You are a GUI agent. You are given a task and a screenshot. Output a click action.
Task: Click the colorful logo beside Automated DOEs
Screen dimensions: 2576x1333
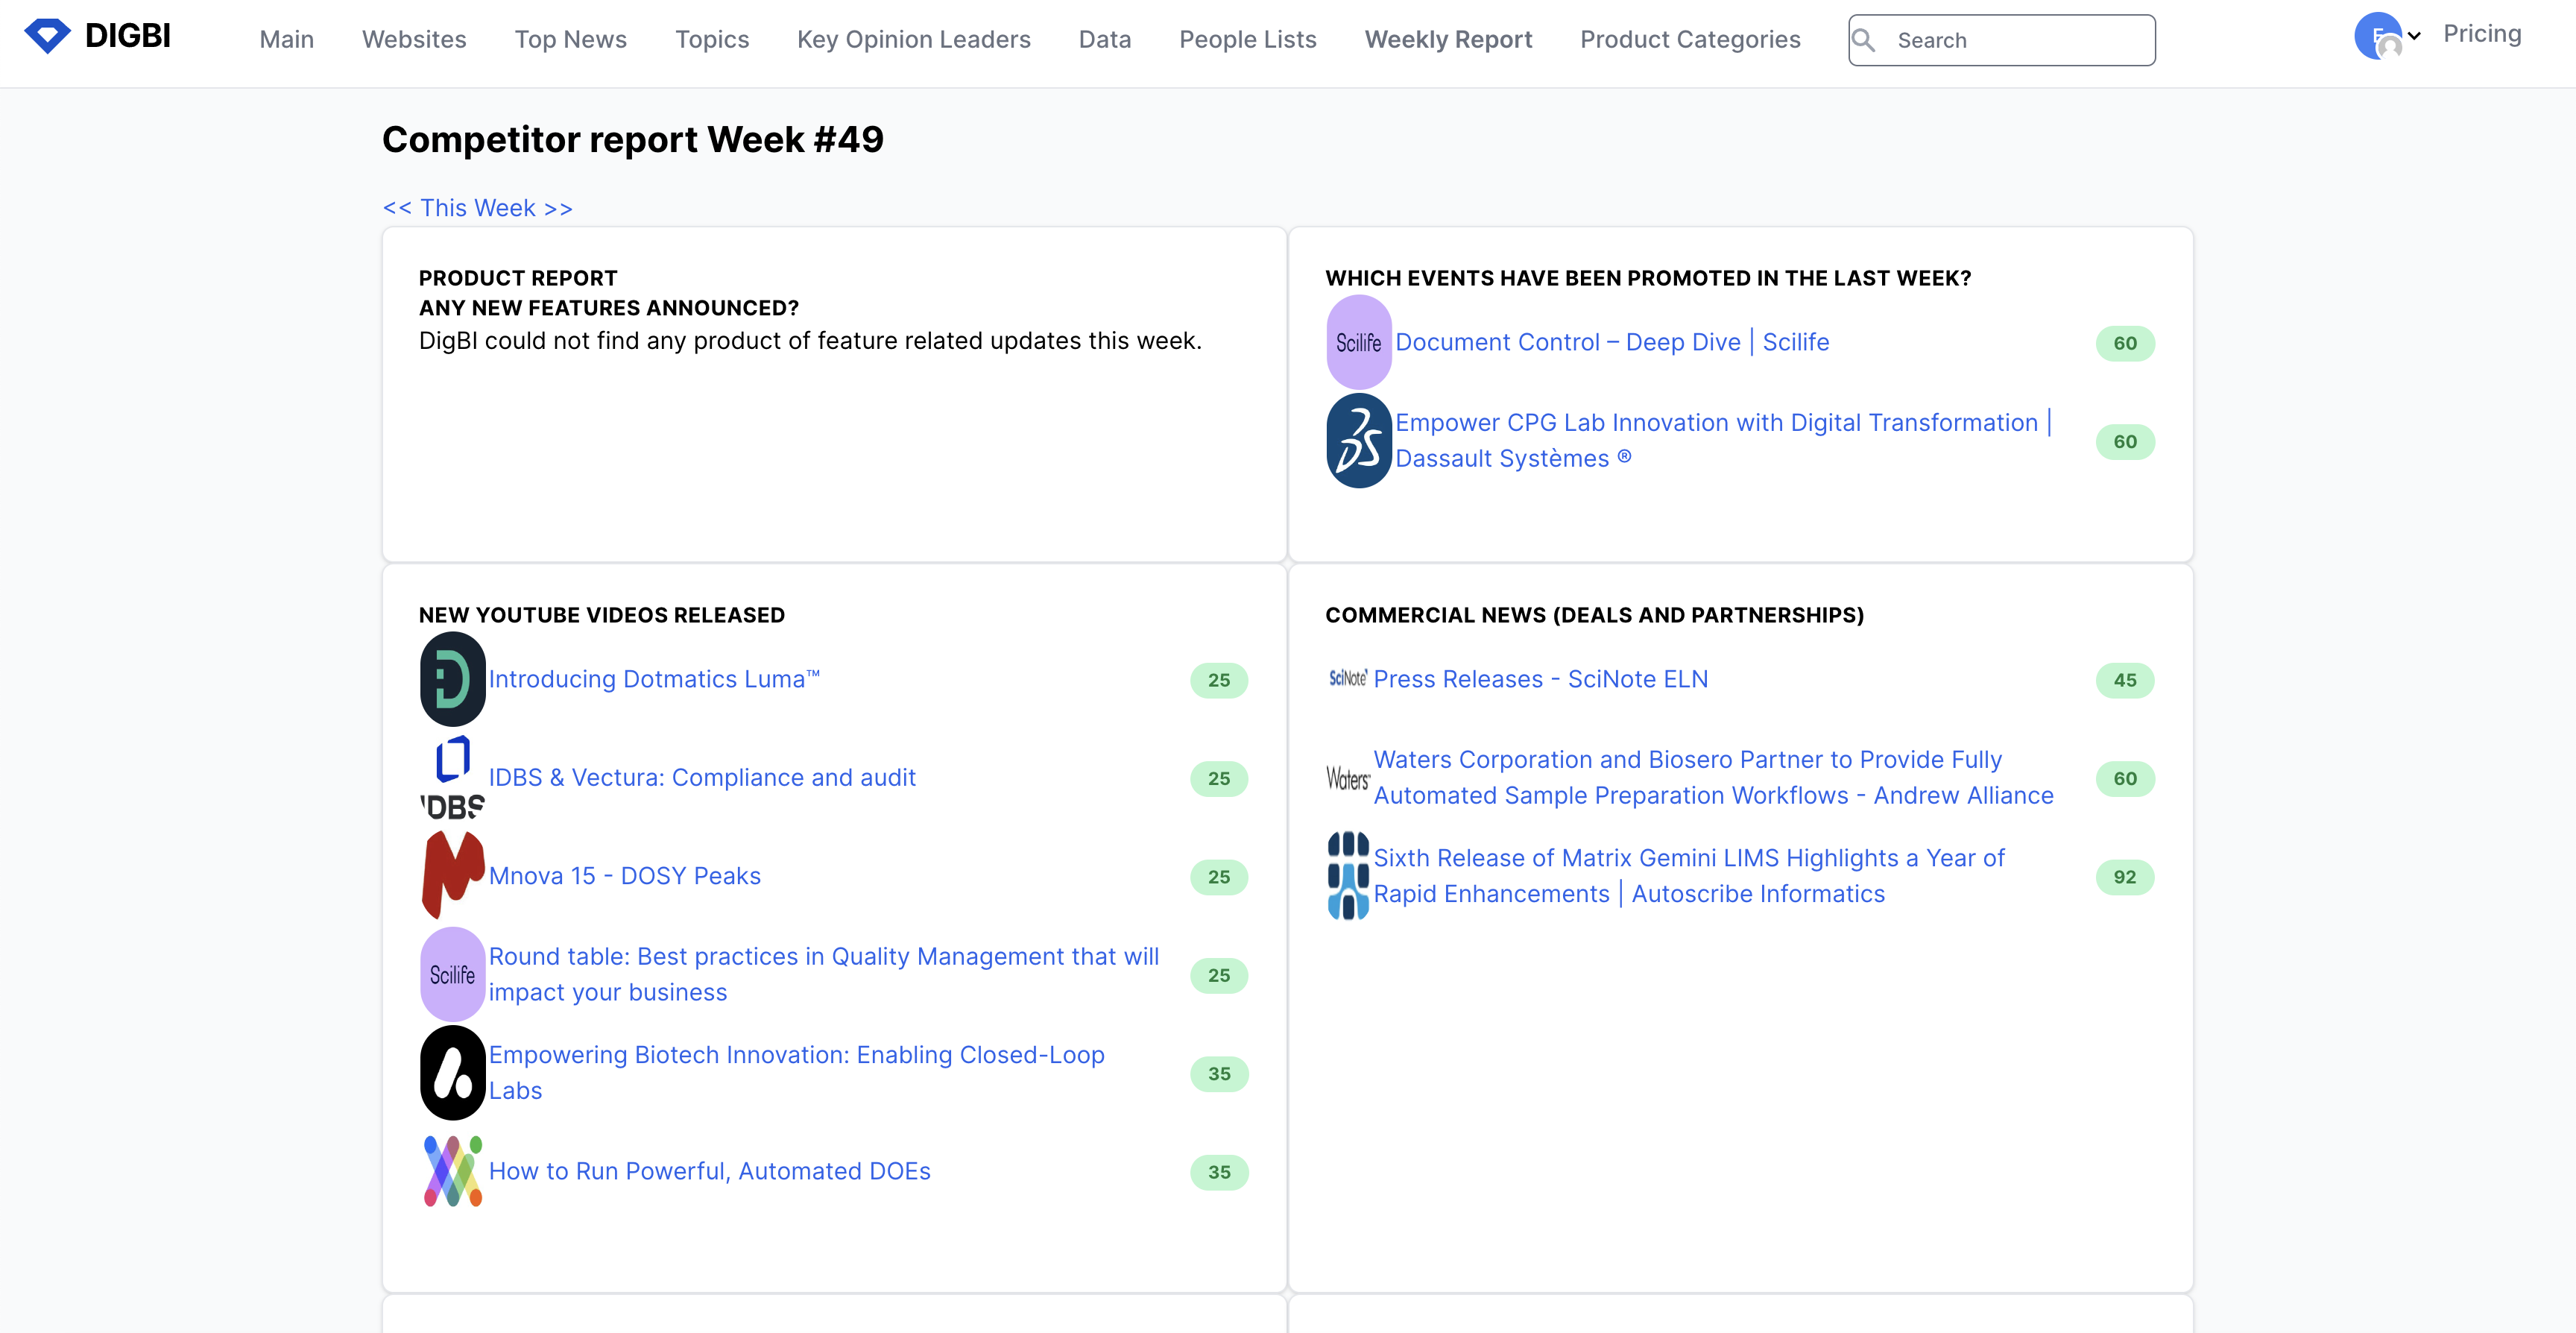pos(453,1171)
